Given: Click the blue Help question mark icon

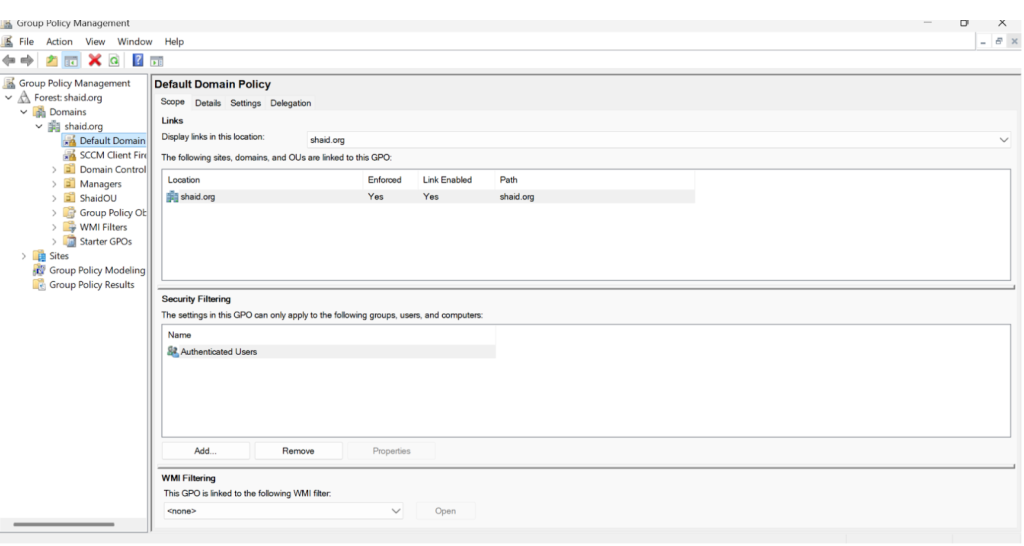Looking at the screenshot, I should click(x=138, y=61).
